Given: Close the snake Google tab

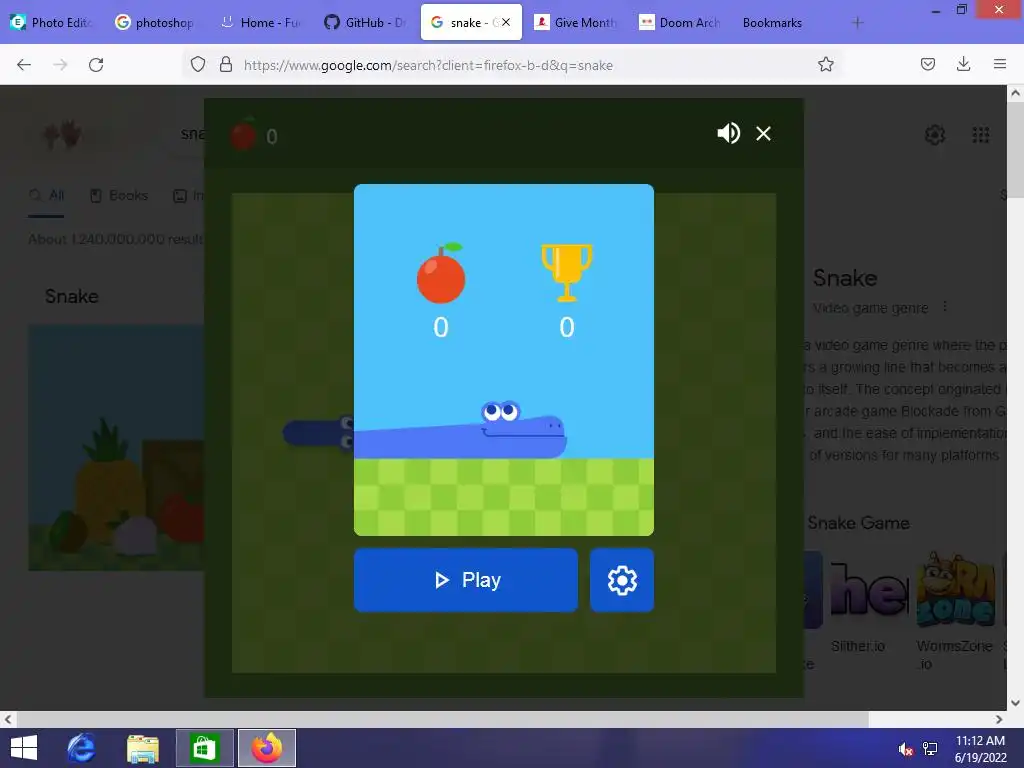Looking at the screenshot, I should [505, 22].
